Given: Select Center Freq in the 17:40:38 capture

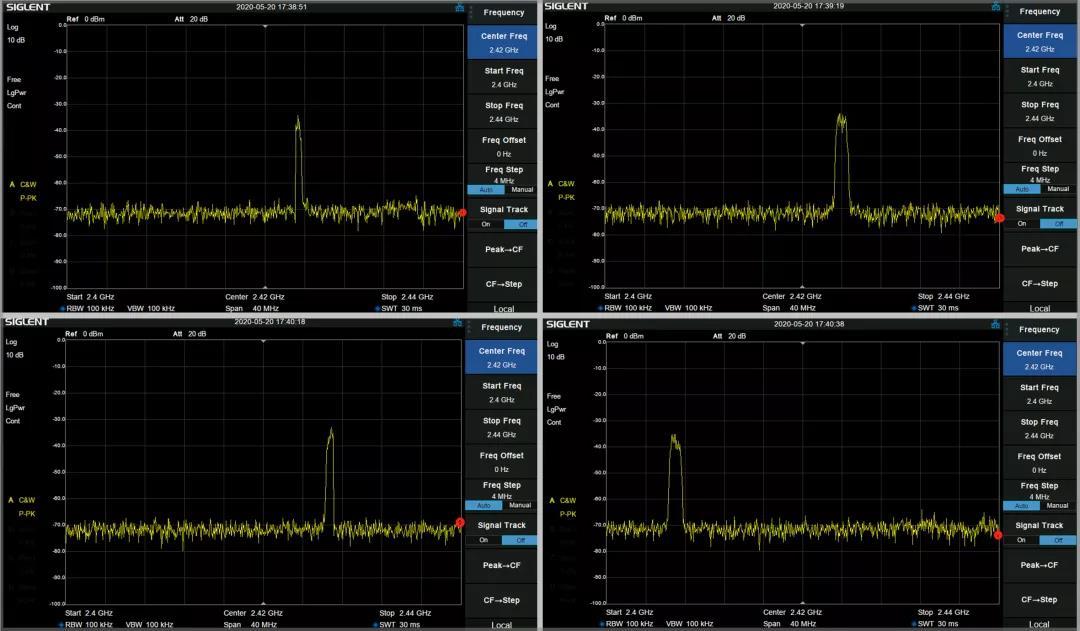Looking at the screenshot, I should coord(1039,360).
